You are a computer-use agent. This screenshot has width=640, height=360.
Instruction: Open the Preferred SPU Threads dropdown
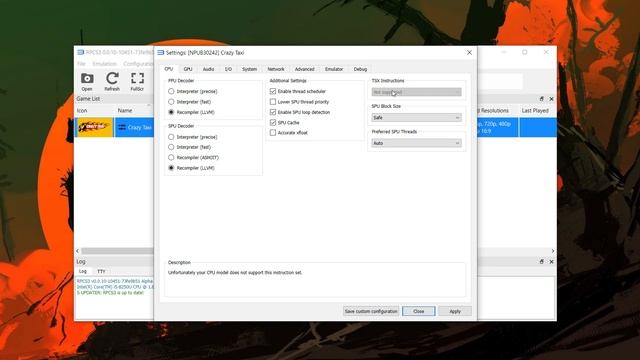(416, 143)
